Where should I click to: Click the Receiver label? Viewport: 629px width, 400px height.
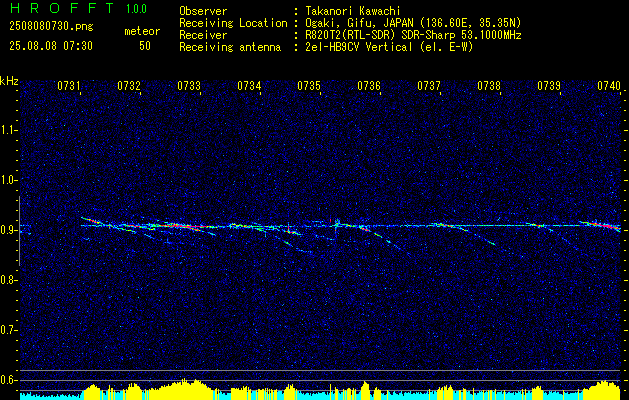coord(203,35)
